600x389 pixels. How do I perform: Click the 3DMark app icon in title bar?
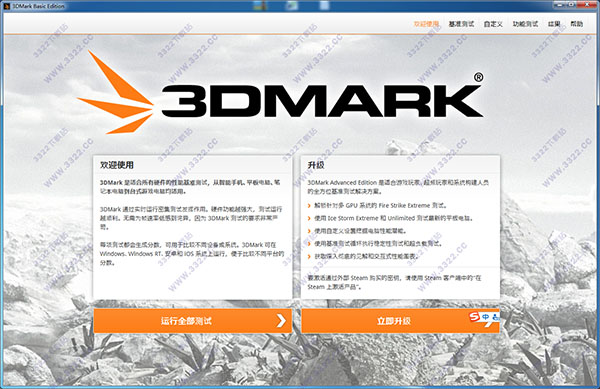pos(7,6)
